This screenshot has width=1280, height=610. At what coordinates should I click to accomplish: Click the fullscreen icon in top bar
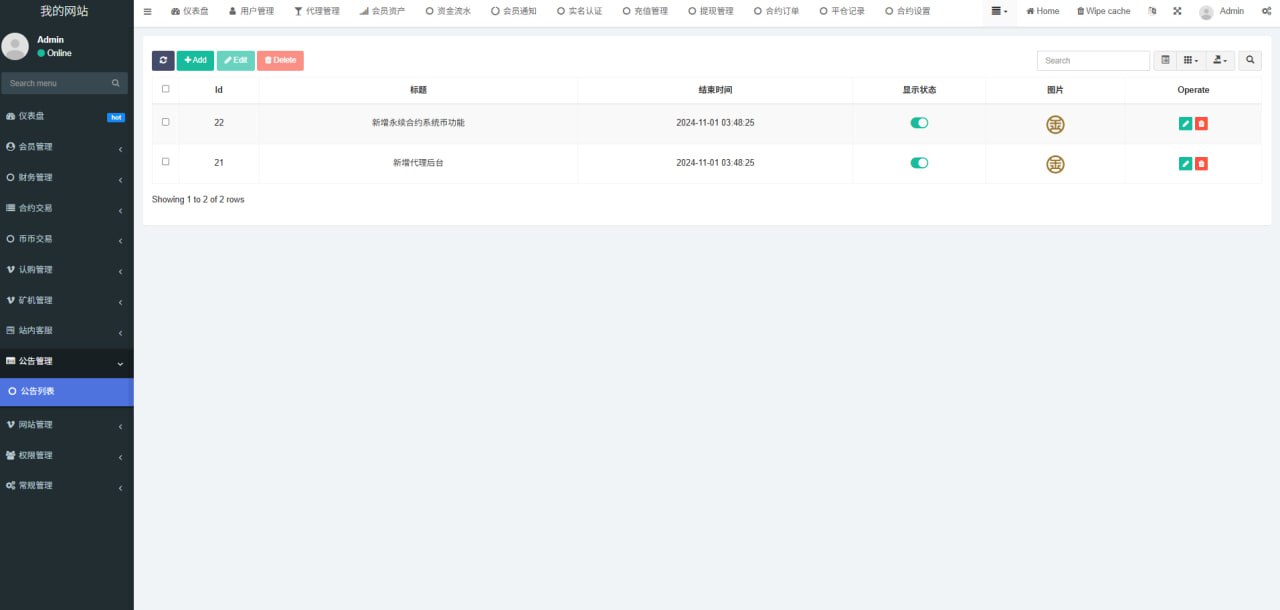click(x=1176, y=11)
